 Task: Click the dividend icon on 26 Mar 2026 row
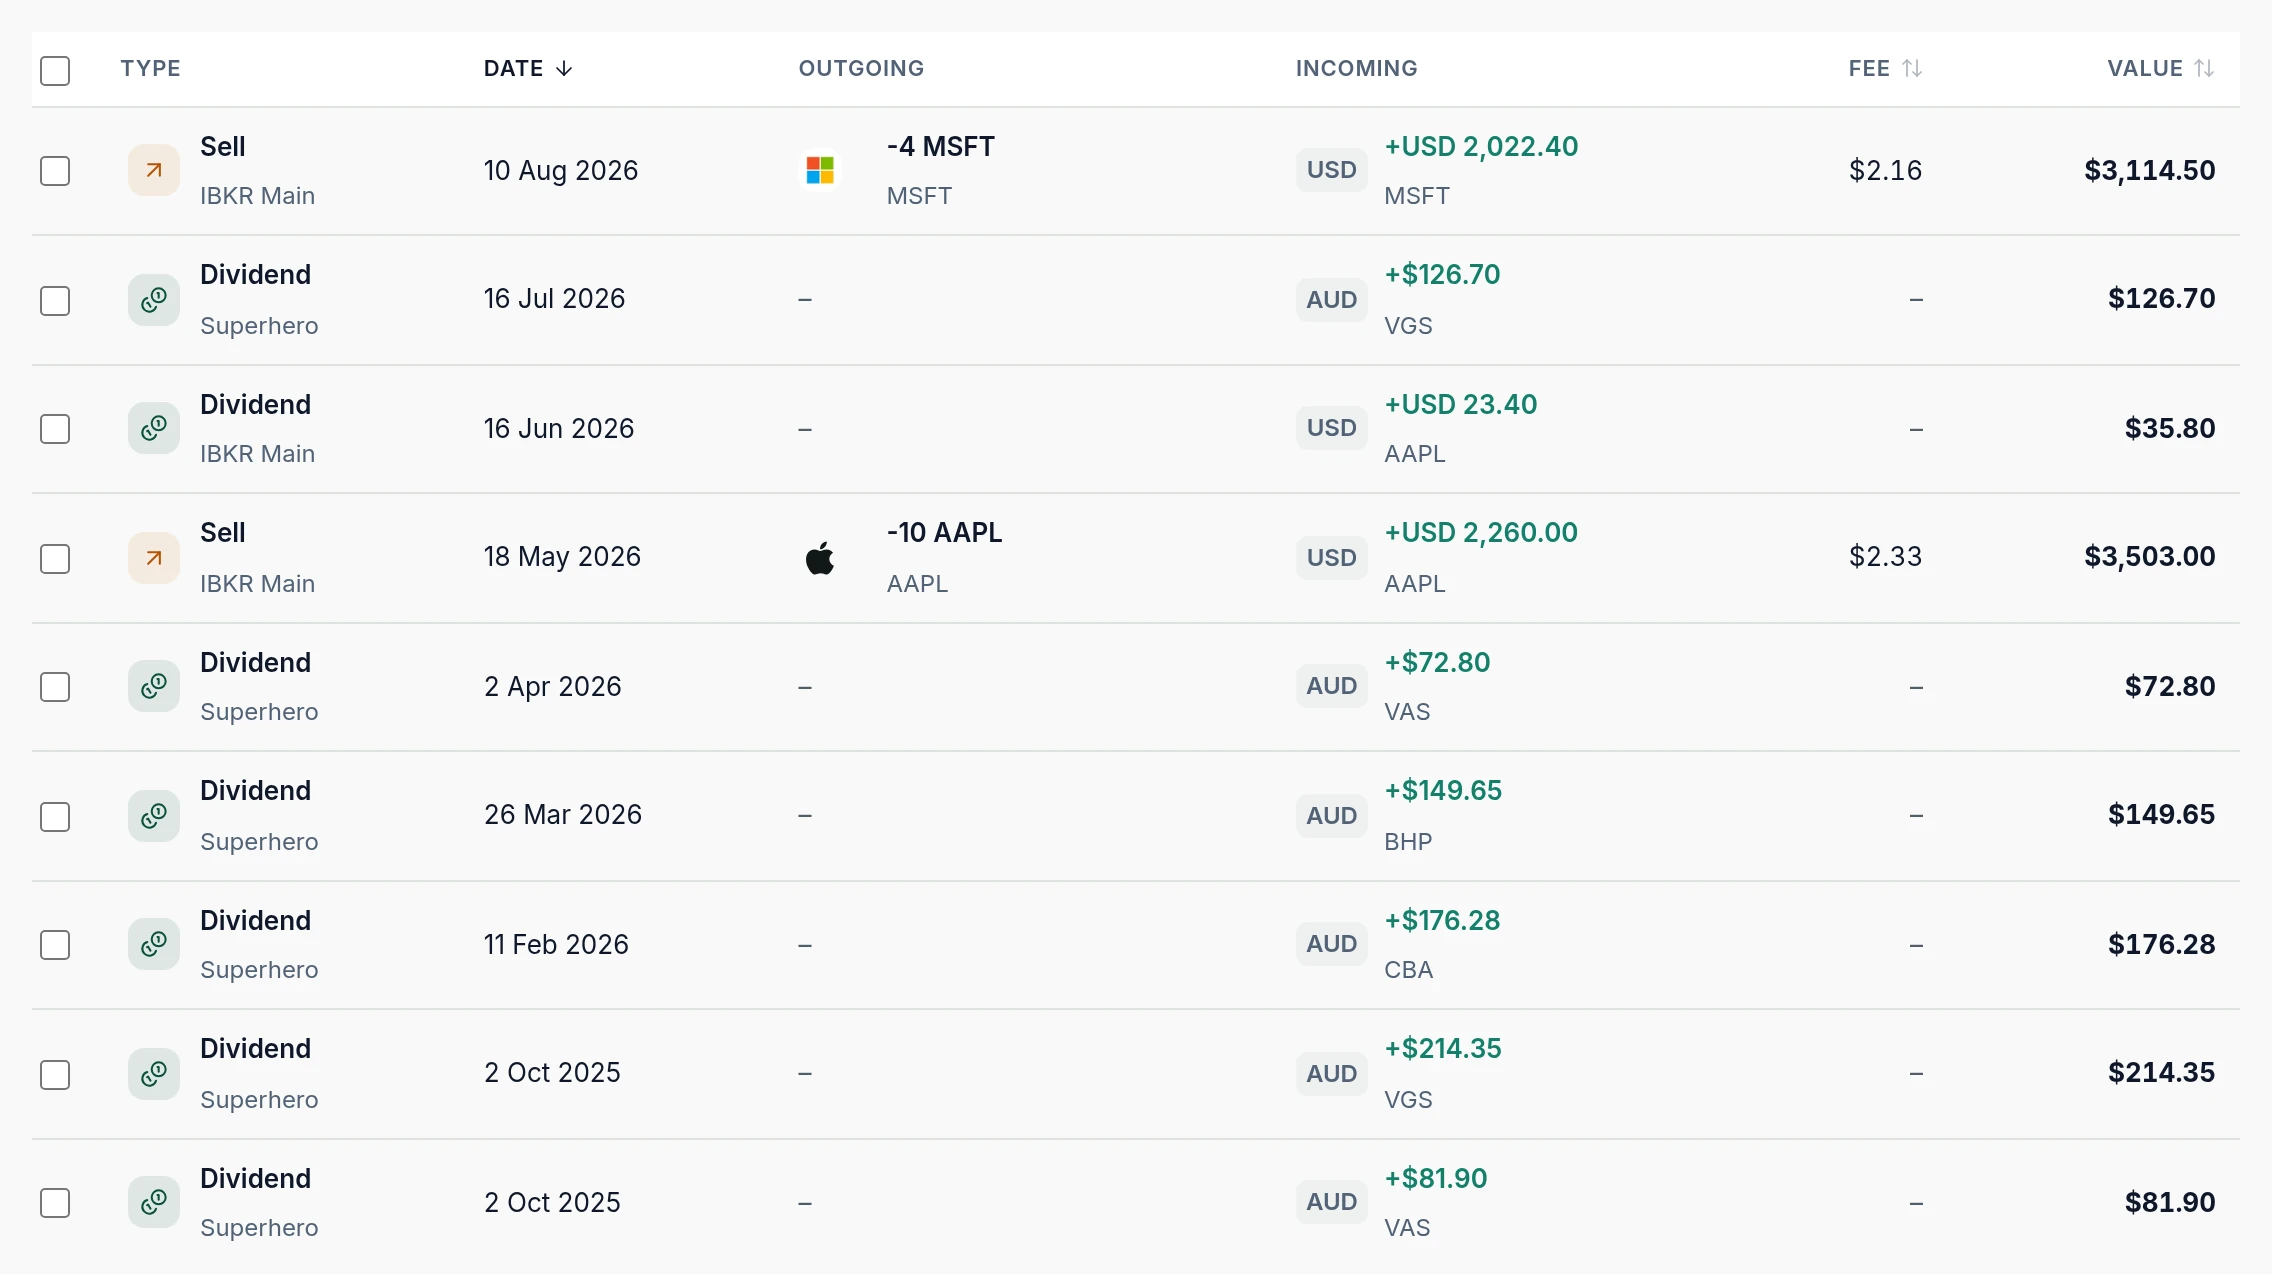(154, 816)
